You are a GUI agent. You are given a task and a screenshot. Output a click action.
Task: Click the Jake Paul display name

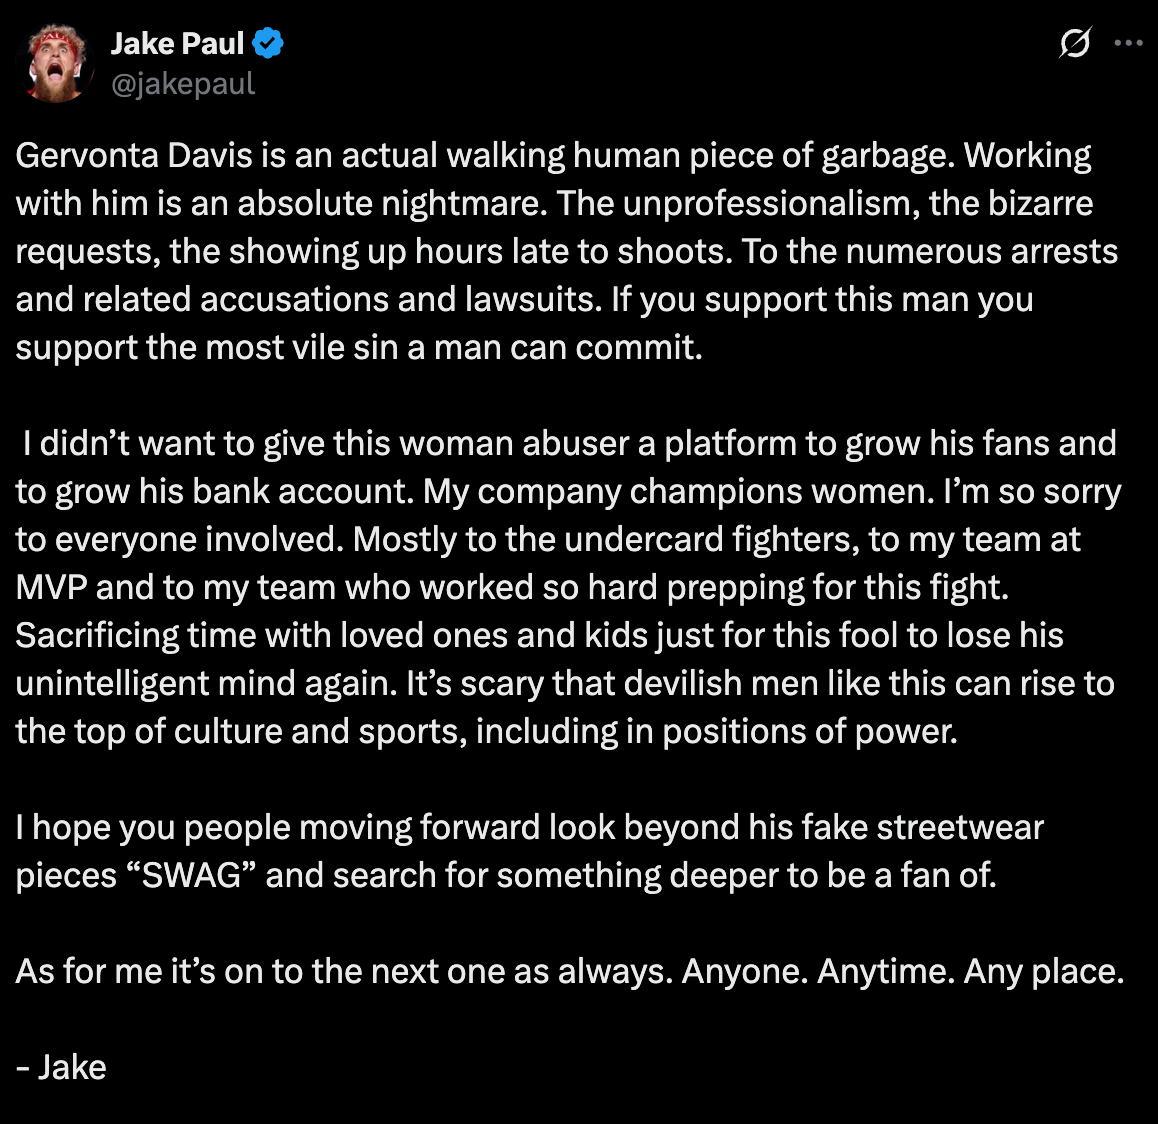(x=177, y=43)
